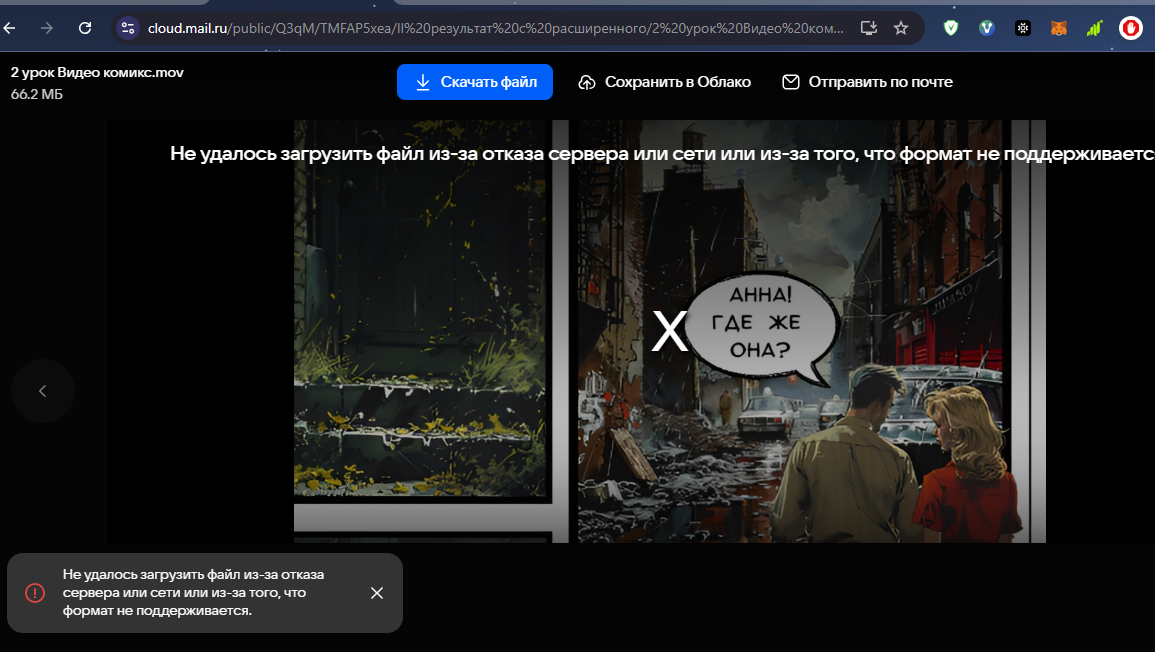This screenshot has width=1155, height=652.
Task: Click the file name 2 урок Видео комикс.mov
Action: coord(97,72)
